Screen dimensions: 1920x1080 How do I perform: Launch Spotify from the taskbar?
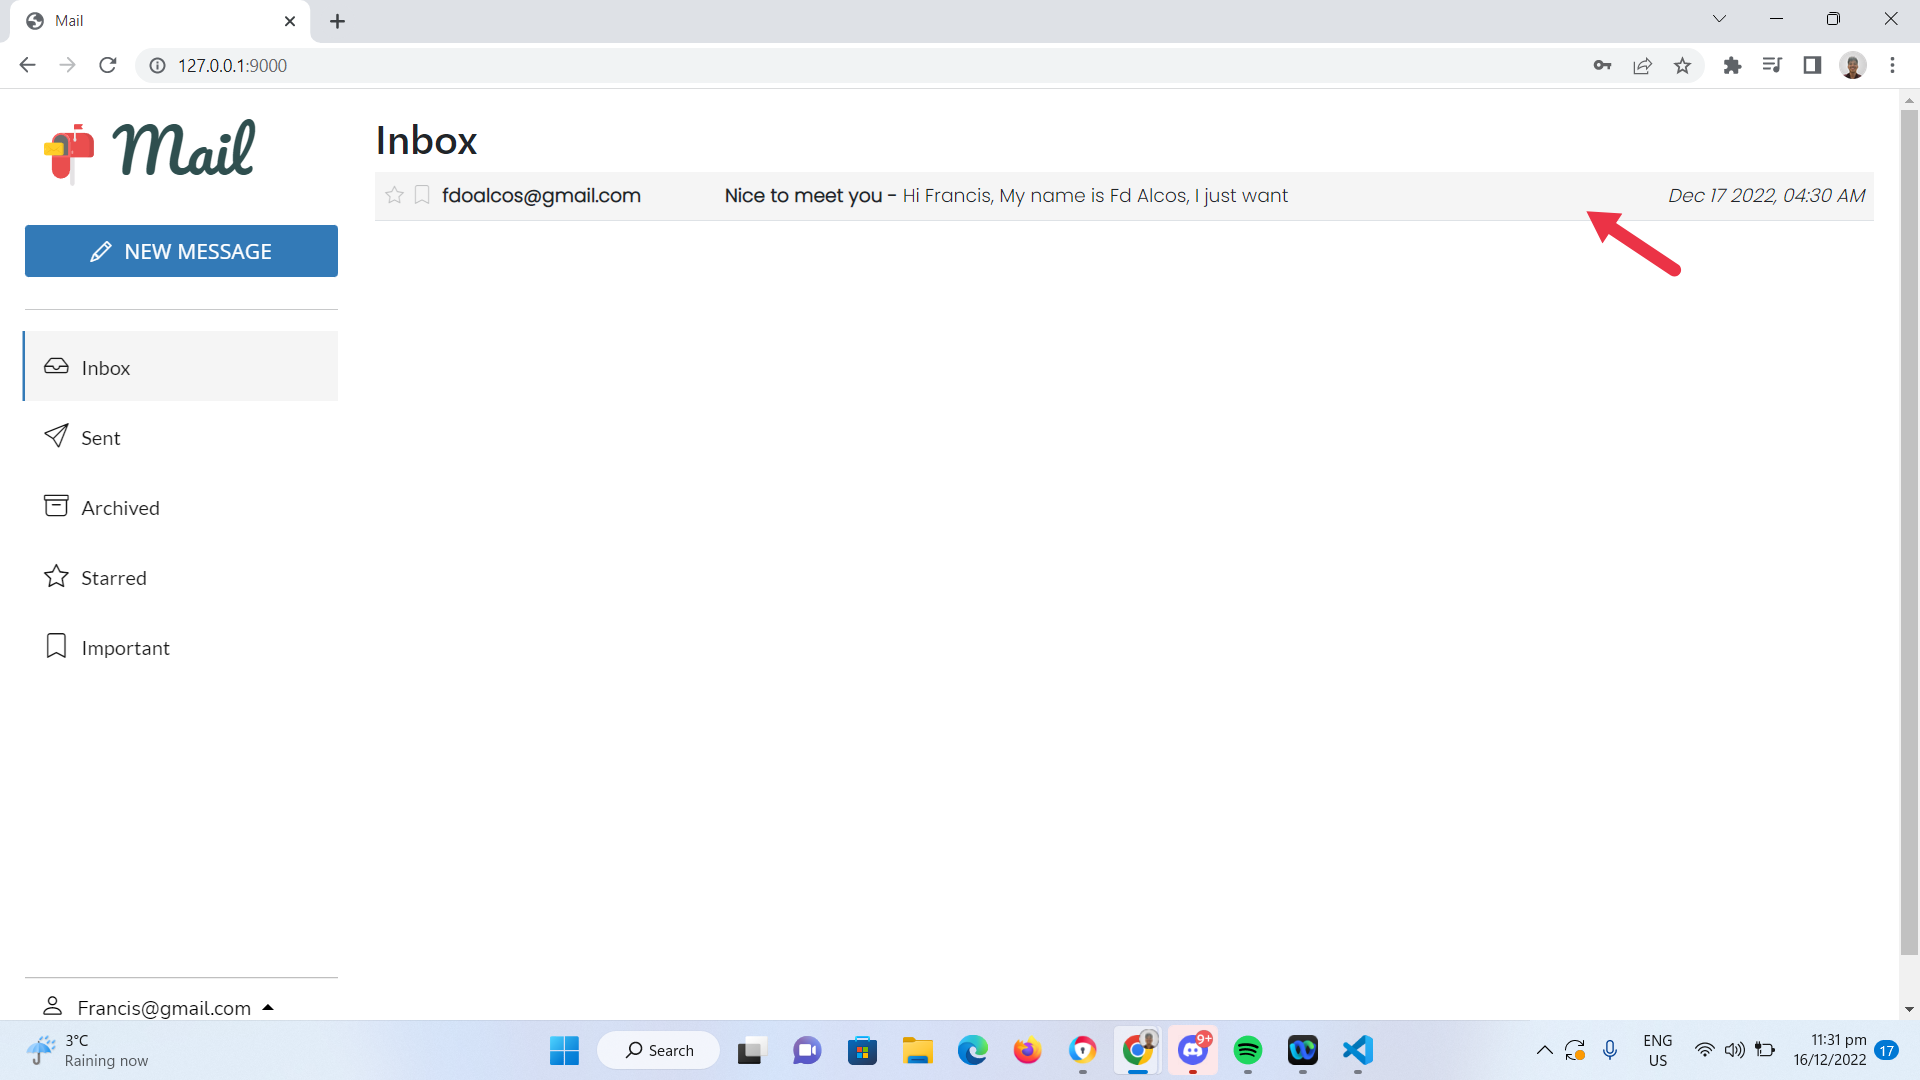[1247, 1050]
